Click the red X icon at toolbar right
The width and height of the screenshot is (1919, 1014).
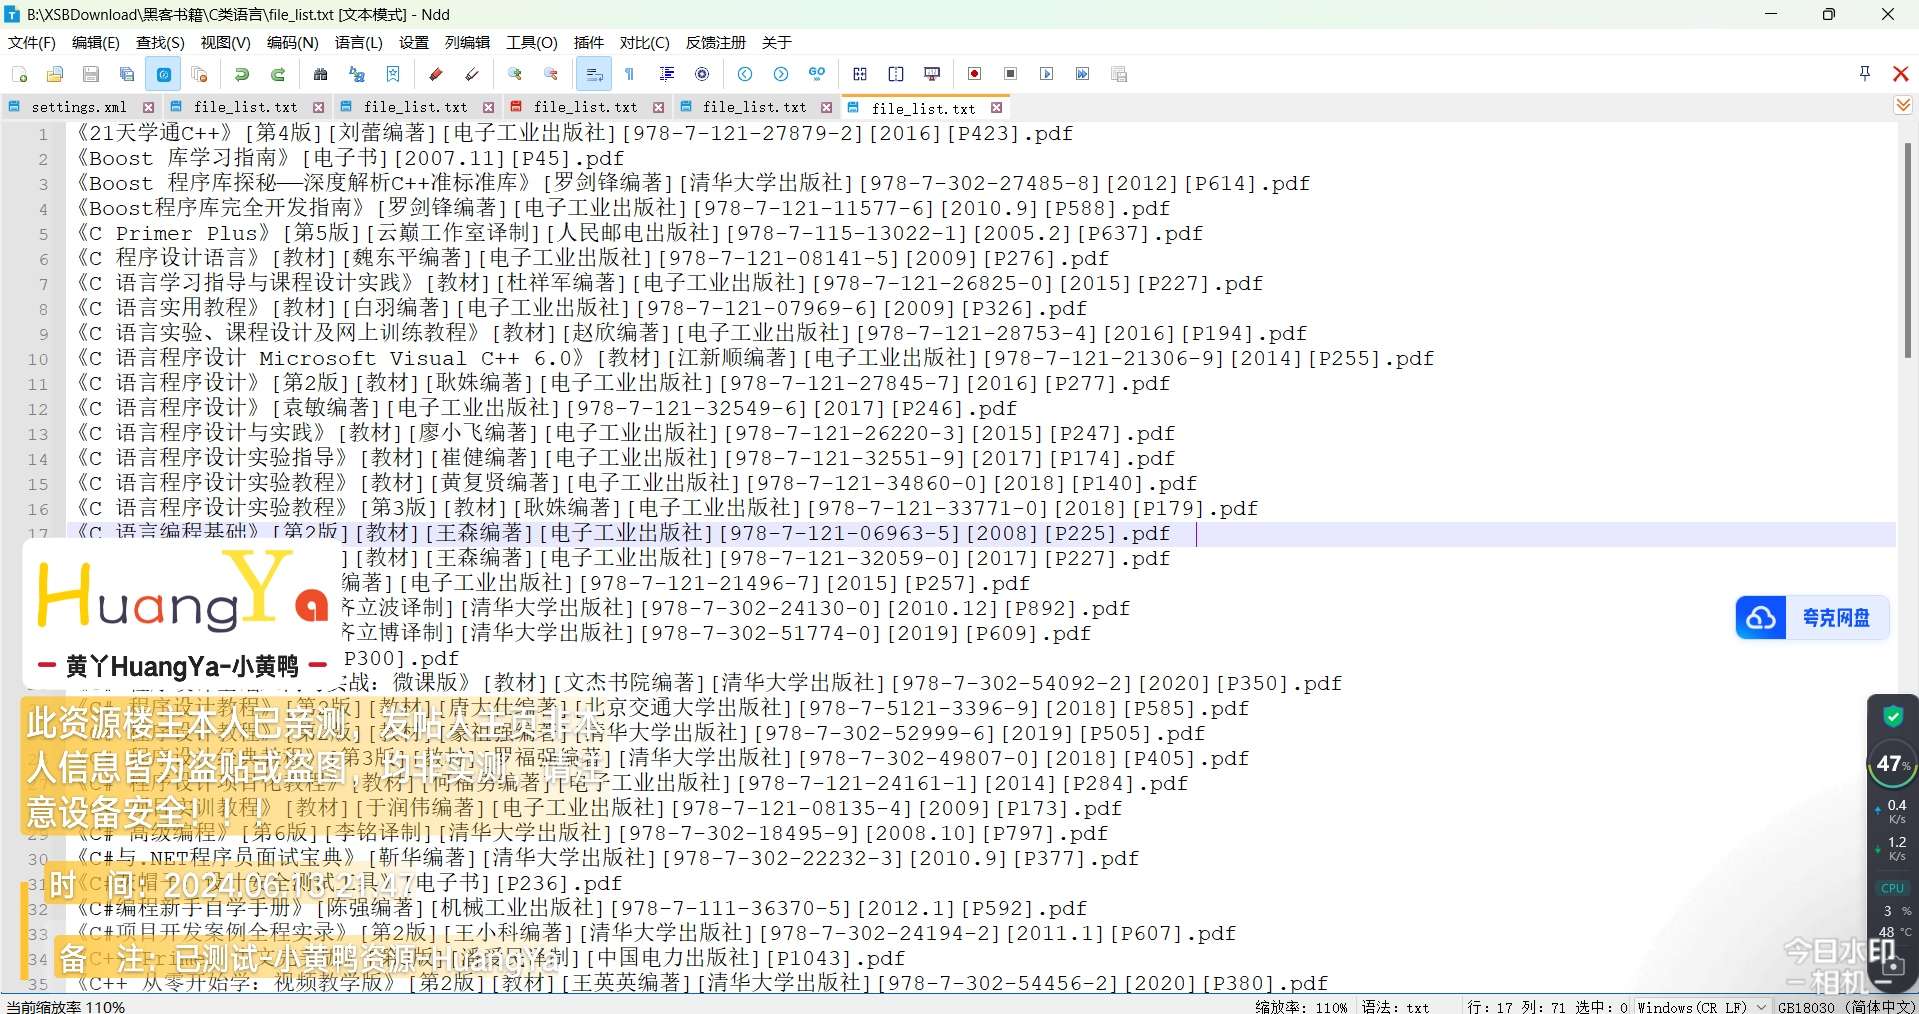(1900, 74)
